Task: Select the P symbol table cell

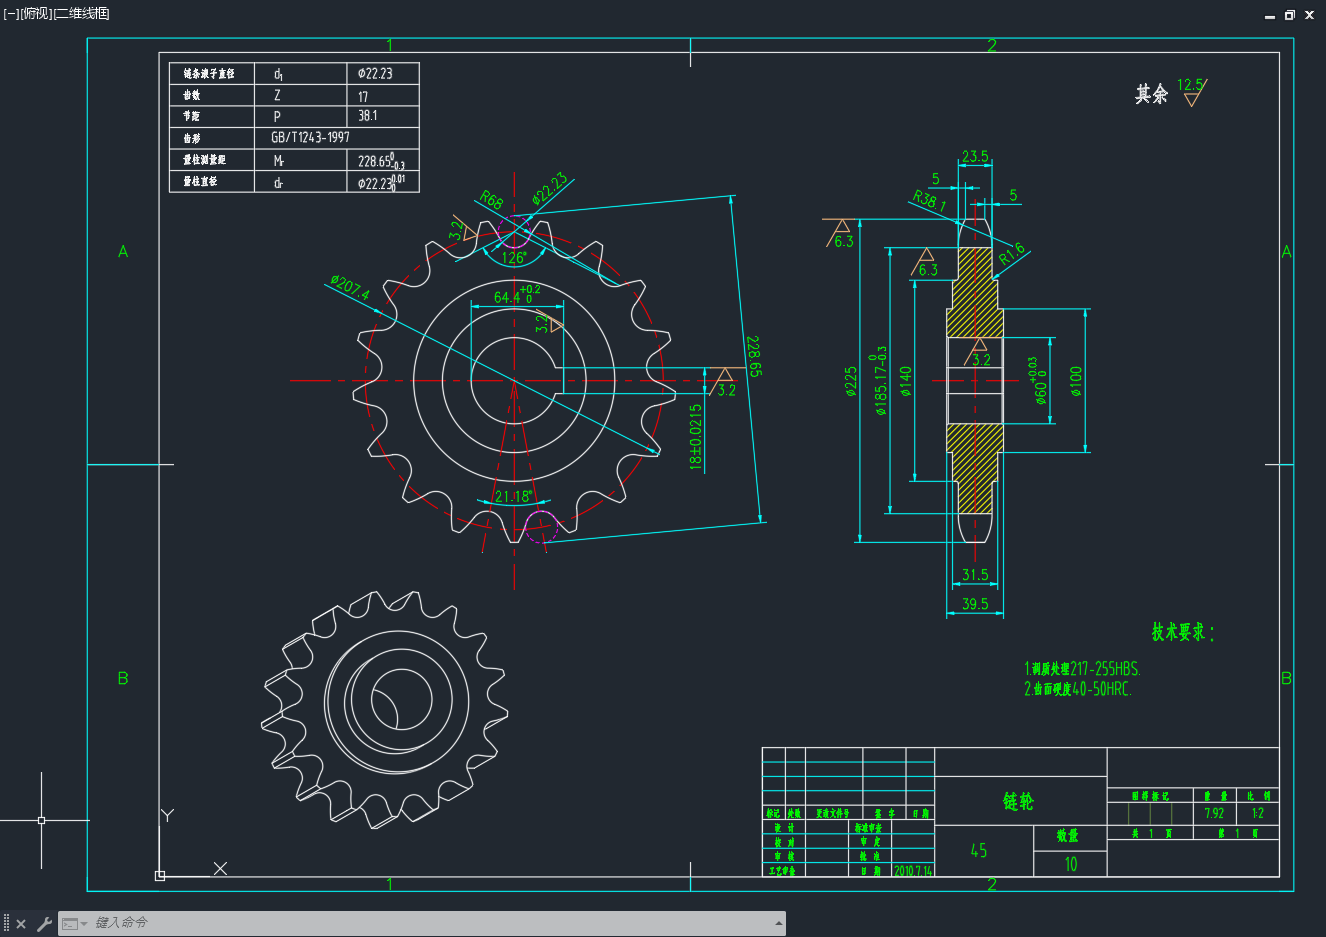Action: [x=277, y=116]
